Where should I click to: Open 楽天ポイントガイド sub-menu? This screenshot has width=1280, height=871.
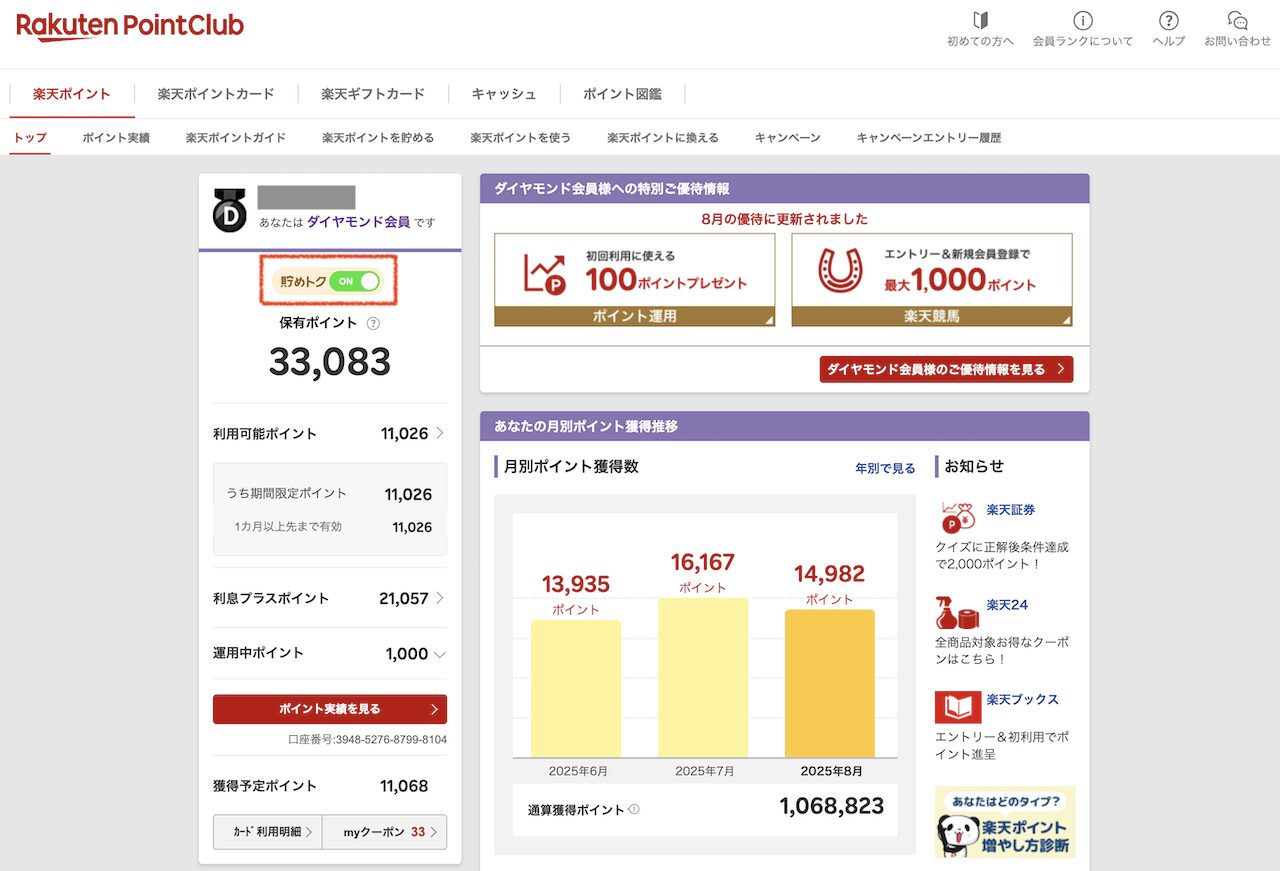point(236,138)
